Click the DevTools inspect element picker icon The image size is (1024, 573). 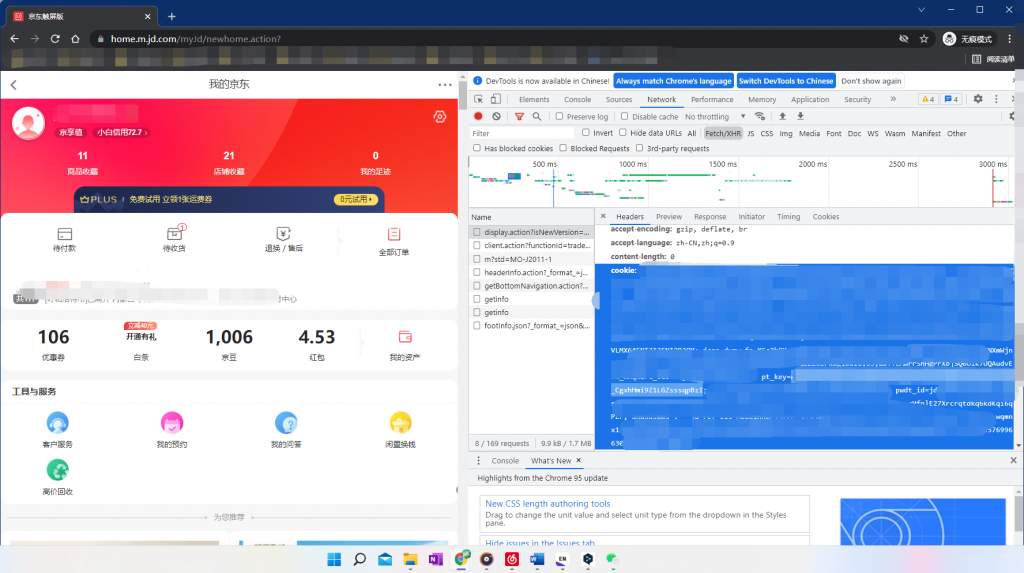[x=479, y=99]
